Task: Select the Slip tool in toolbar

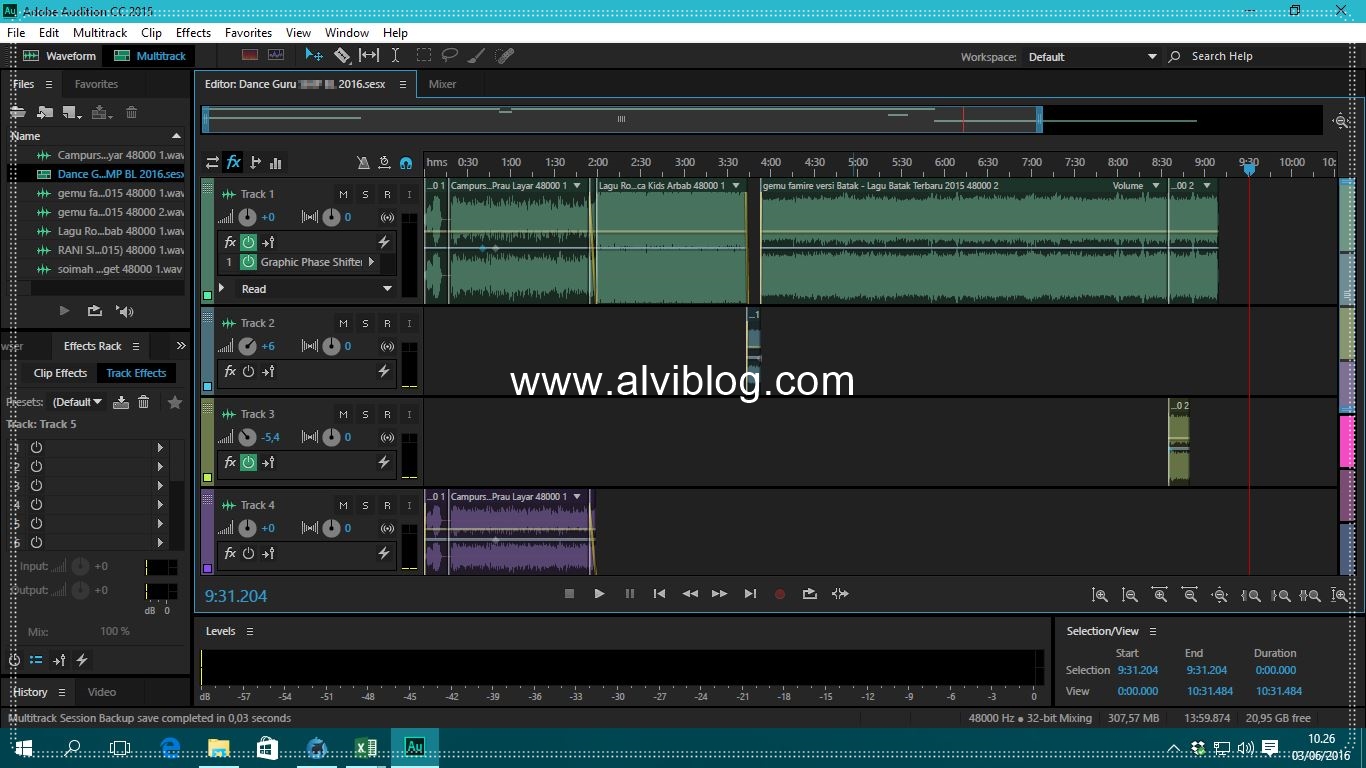Action: pyautogui.click(x=369, y=56)
